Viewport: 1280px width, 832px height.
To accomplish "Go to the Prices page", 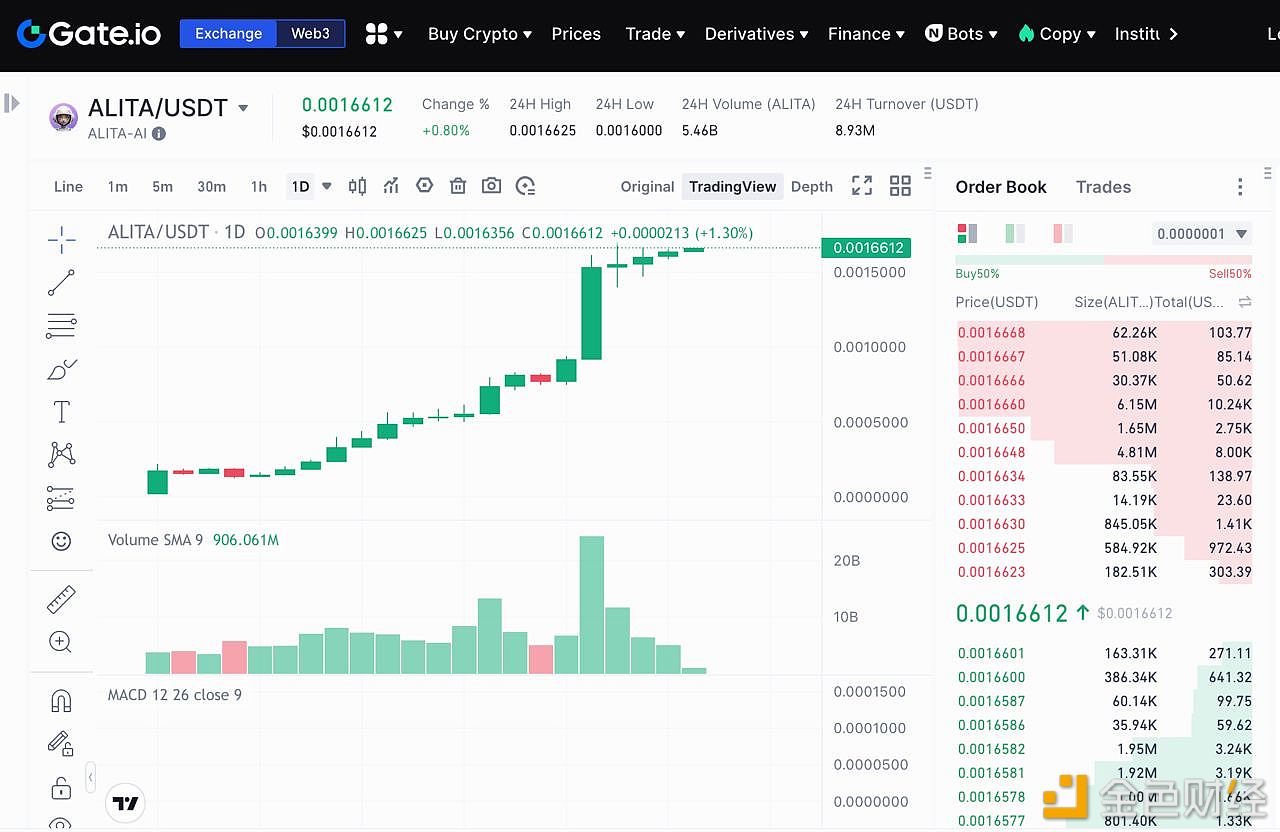I will [x=576, y=34].
